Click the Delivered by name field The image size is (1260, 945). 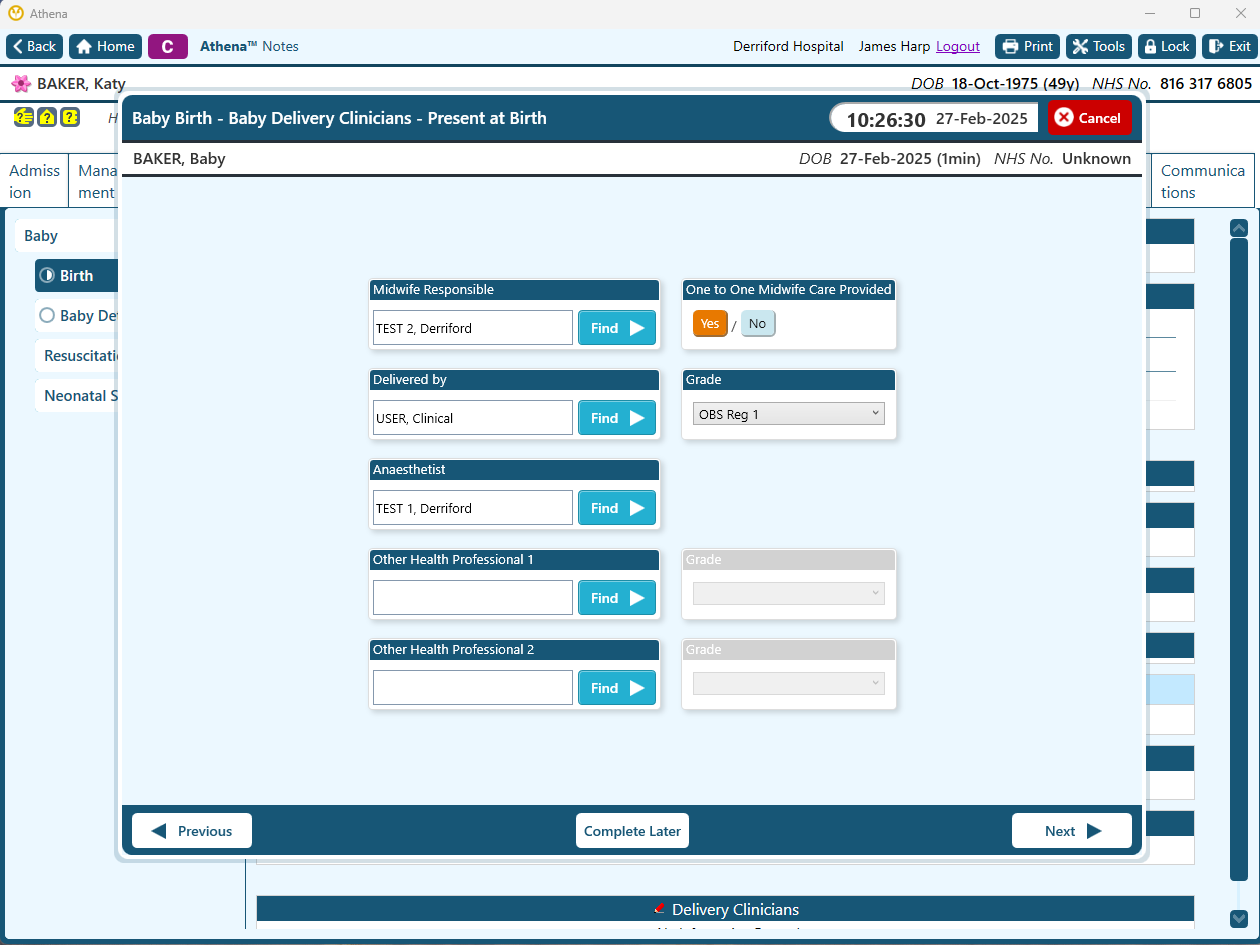[473, 418]
